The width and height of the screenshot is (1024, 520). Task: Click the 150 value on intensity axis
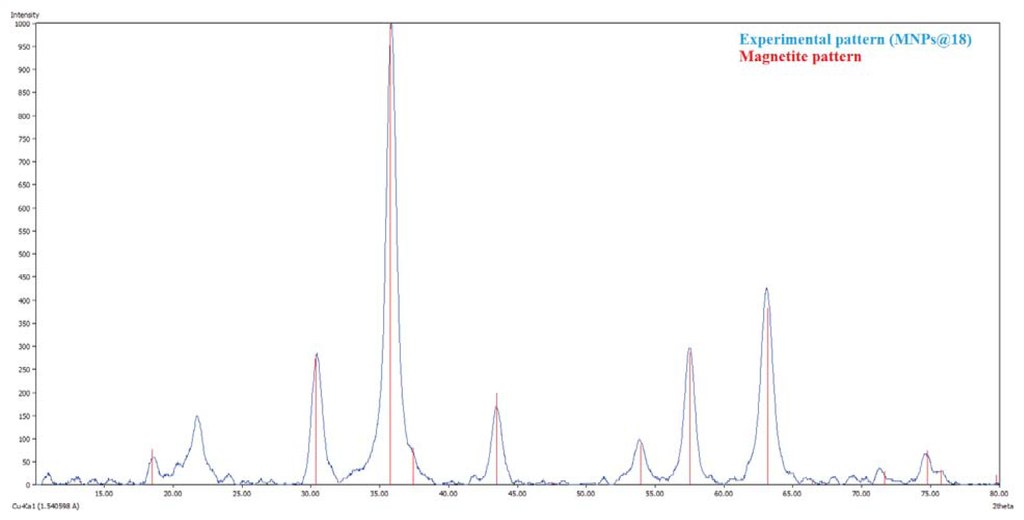[x=25, y=416]
